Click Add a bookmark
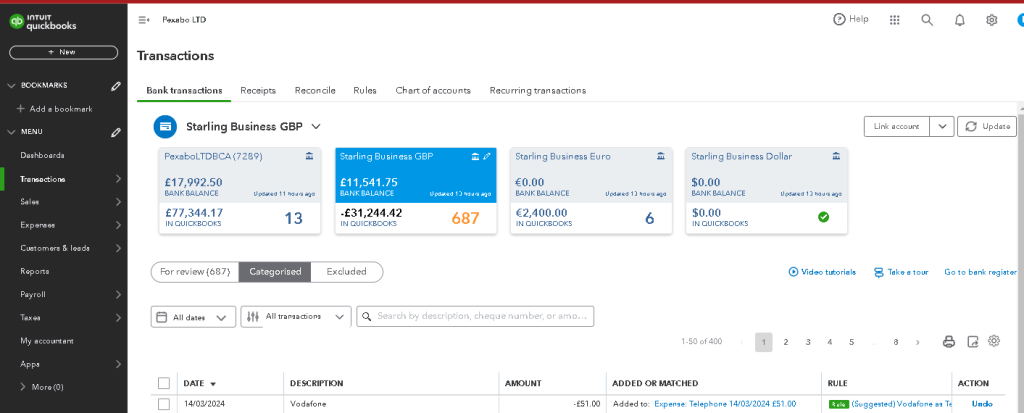1024x413 pixels. click(x=55, y=109)
